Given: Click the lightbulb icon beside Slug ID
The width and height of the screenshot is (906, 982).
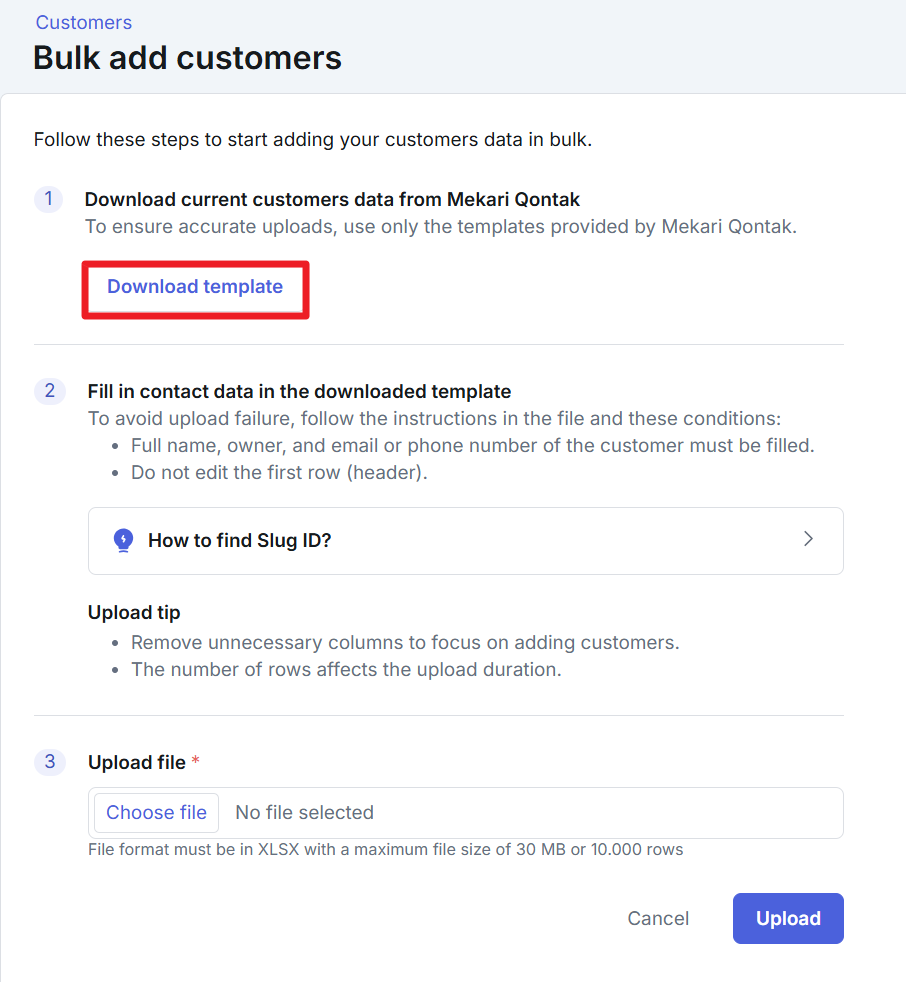Looking at the screenshot, I should tap(123, 541).
